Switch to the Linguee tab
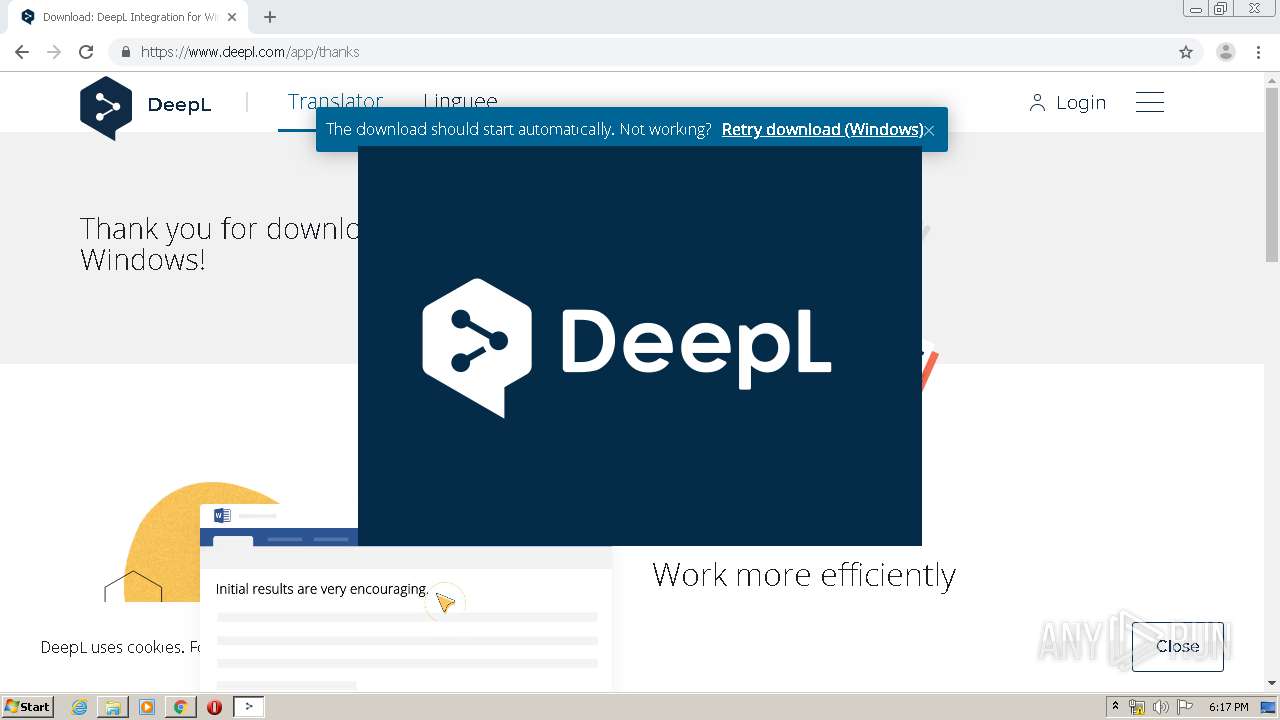Image resolution: width=1280 pixels, height=720 pixels. [460, 101]
